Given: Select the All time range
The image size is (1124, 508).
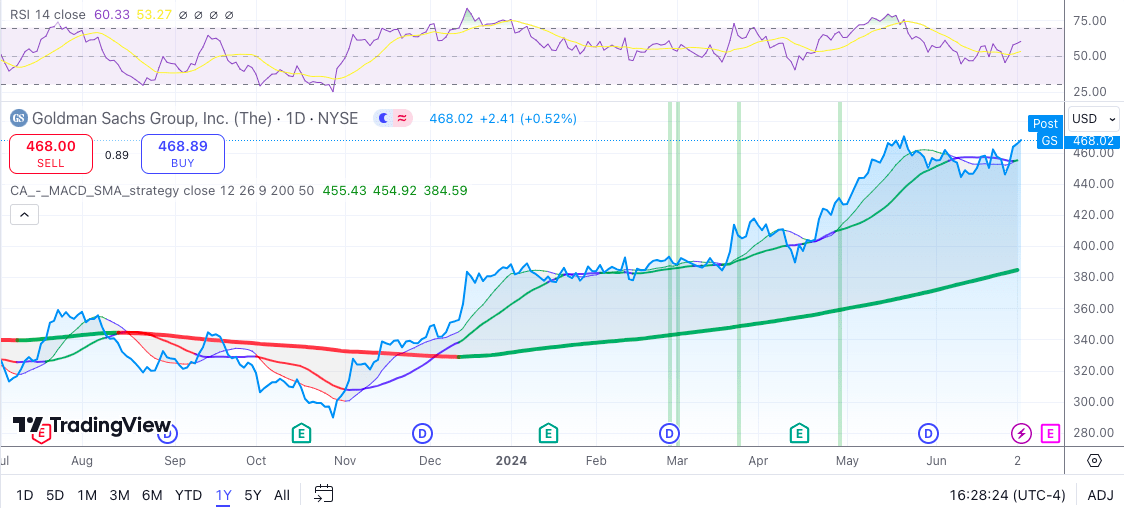Looking at the screenshot, I should click(282, 495).
